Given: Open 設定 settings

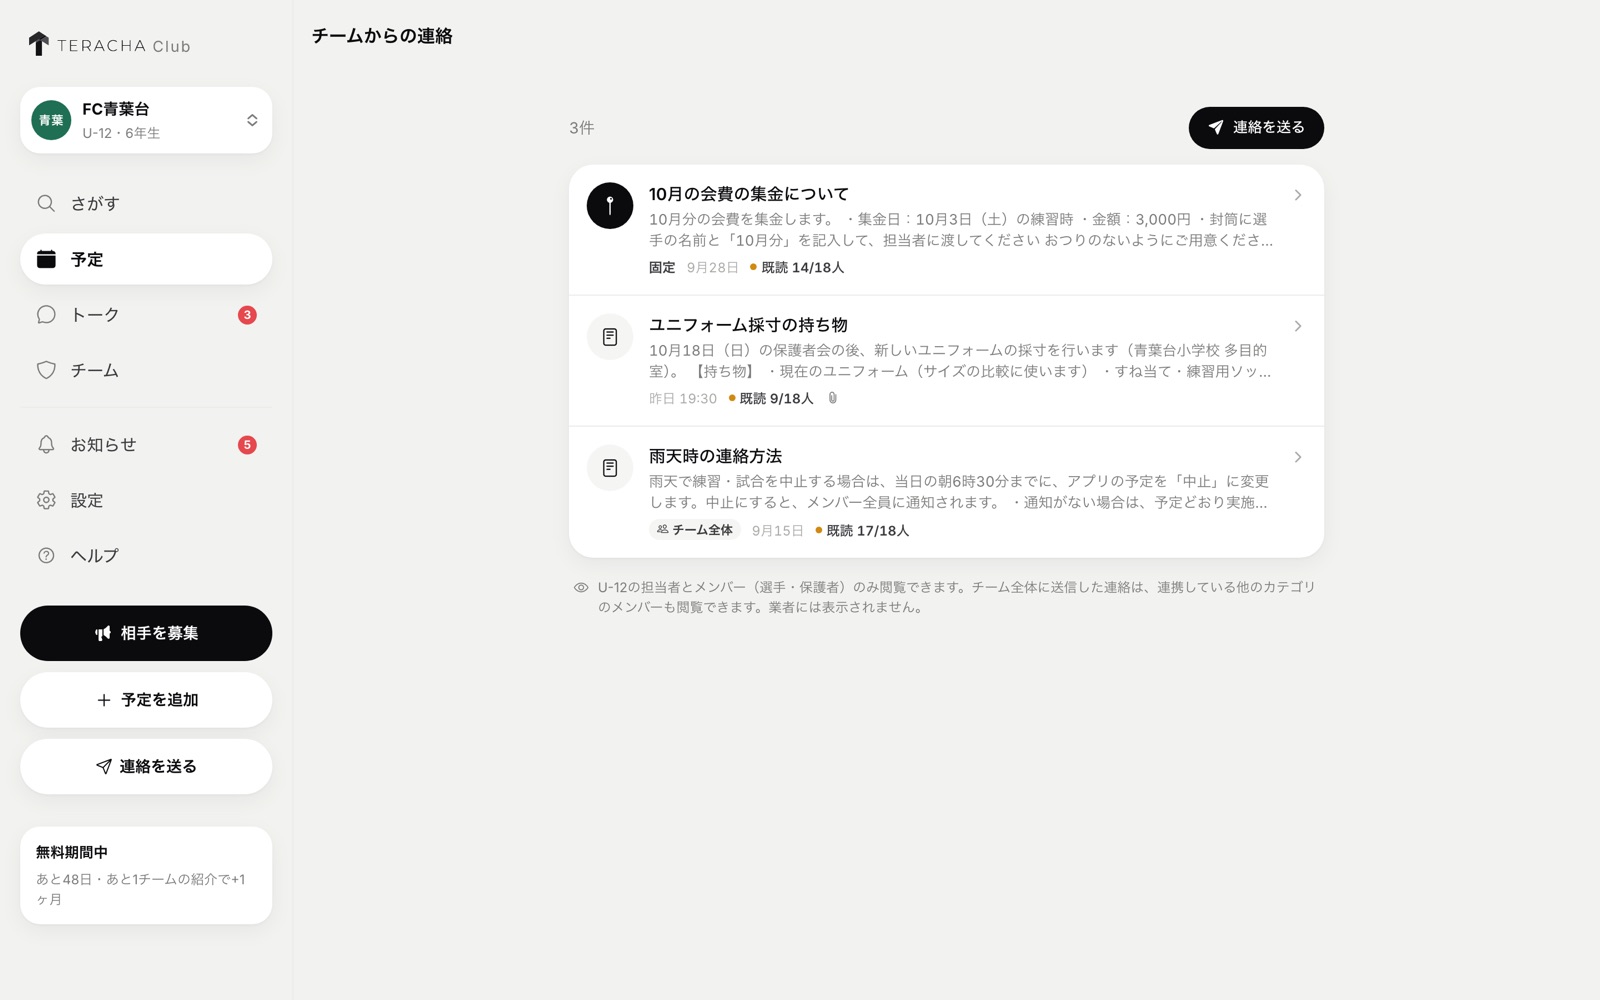Looking at the screenshot, I should coord(146,500).
